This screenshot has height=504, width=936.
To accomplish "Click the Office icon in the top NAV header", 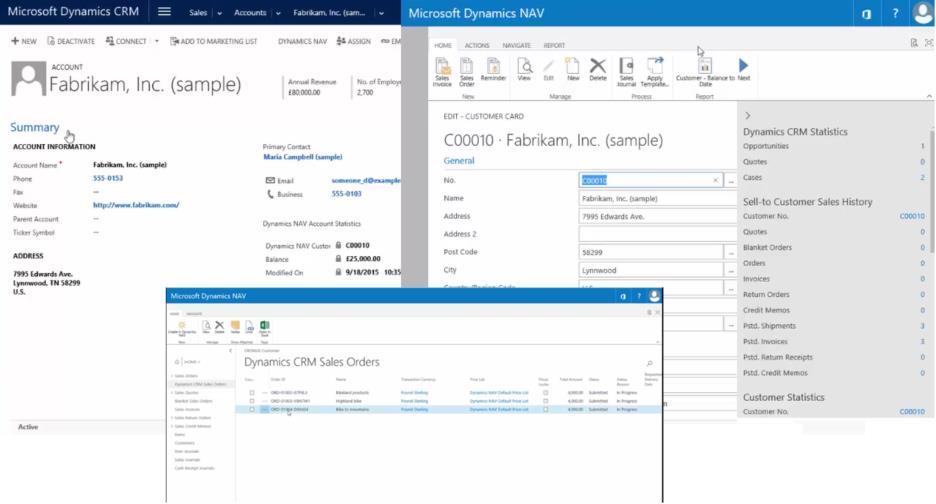I will tap(866, 14).
